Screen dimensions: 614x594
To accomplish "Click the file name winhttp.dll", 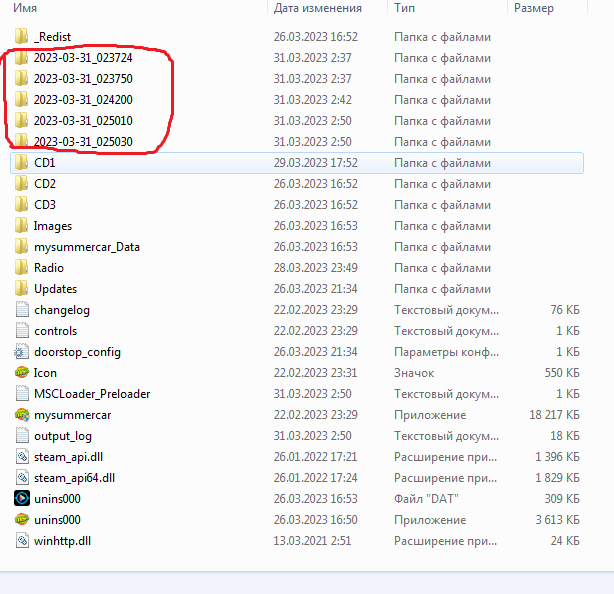I will (x=62, y=541).
